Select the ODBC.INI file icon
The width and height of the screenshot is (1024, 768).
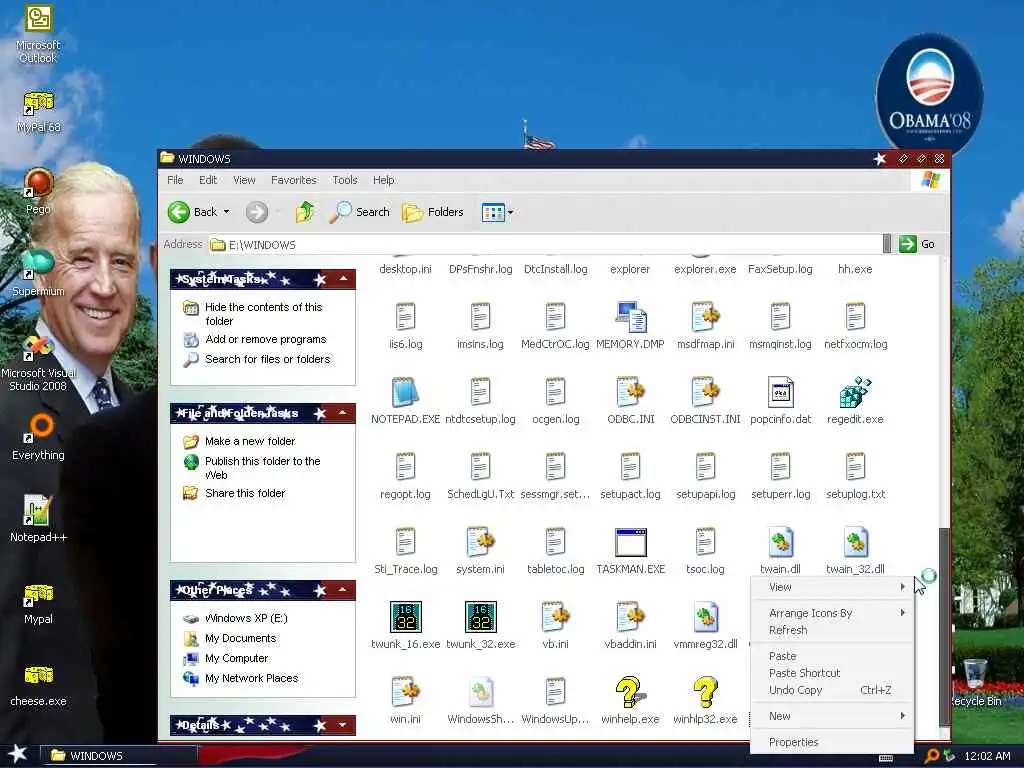[x=630, y=392]
